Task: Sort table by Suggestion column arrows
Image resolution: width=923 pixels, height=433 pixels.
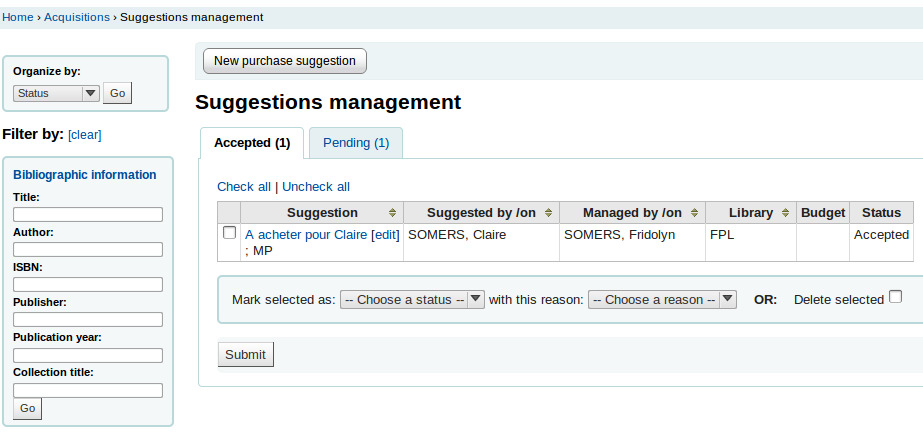Action: pos(393,213)
